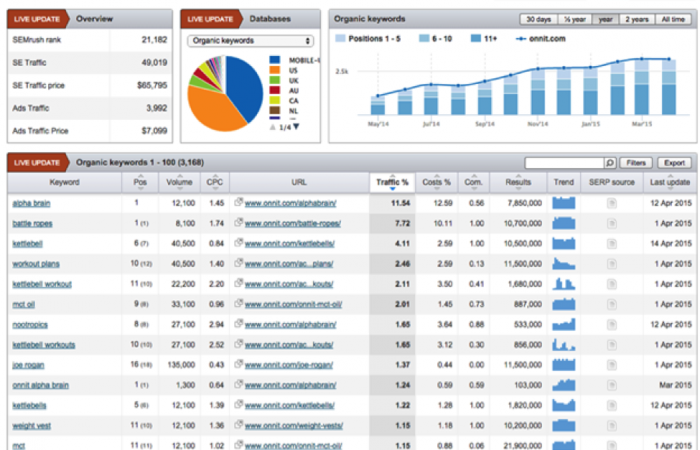700x450 pixels.
Task: Select the year chart range
Action: tap(605, 19)
